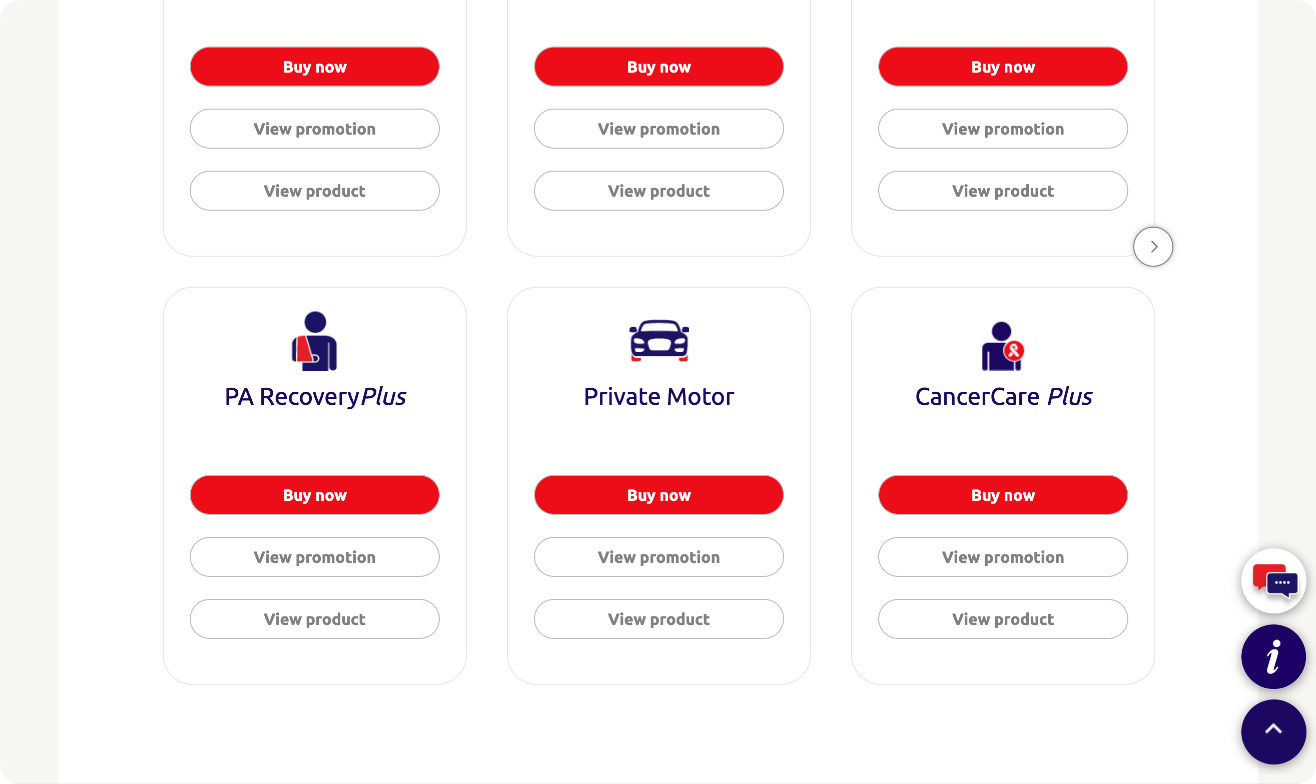
Task: Click the CancerCare Plus ribbon person icon
Action: click(x=1003, y=346)
